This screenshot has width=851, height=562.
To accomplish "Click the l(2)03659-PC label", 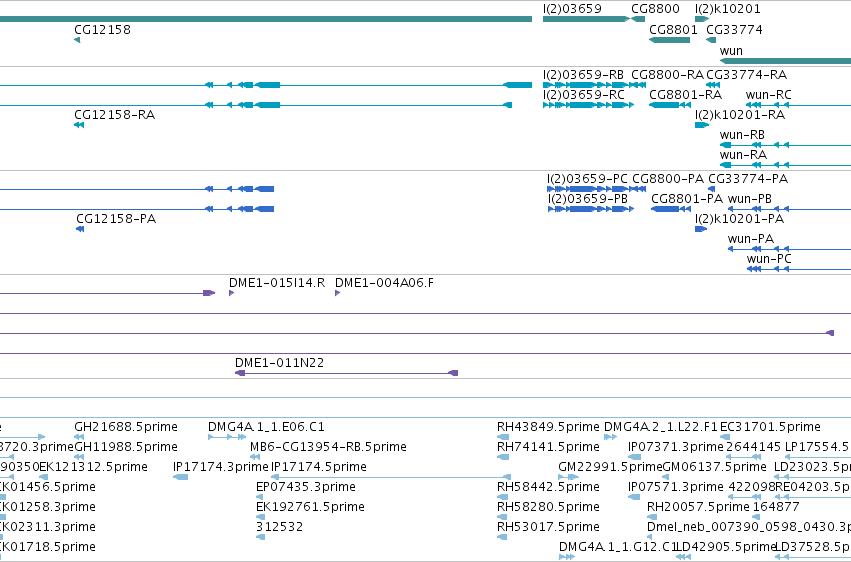I will [x=587, y=178].
